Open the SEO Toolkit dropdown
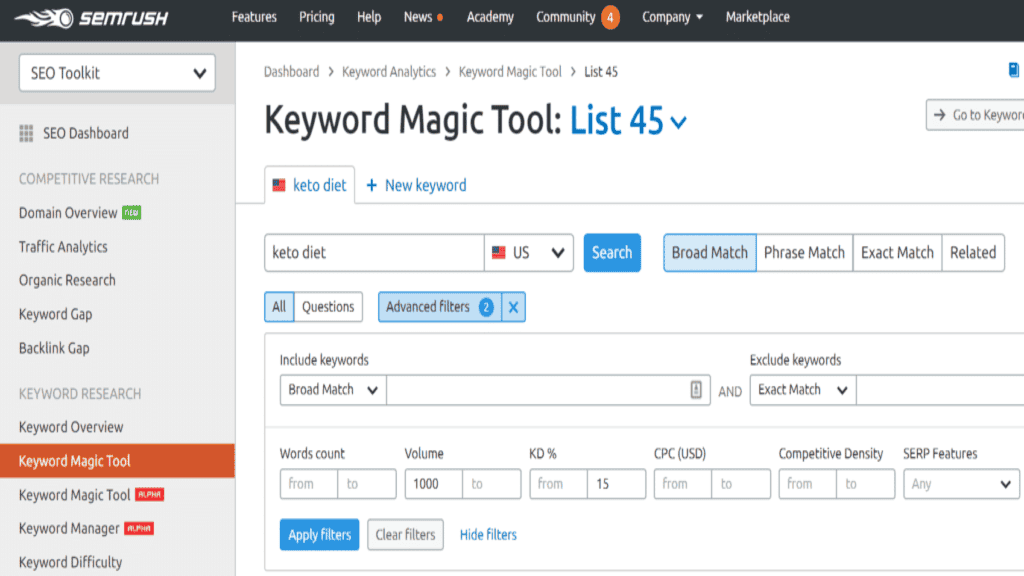Screen dimensions: 1024x576 [116, 73]
